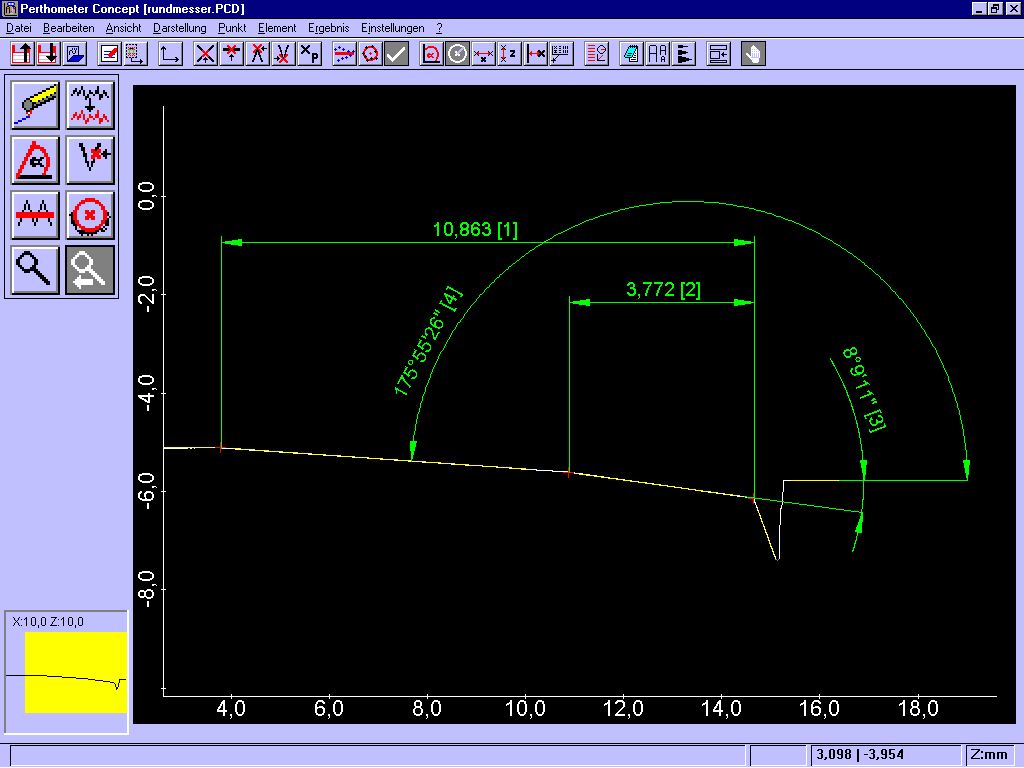Open the Ergebnis menu

328,28
